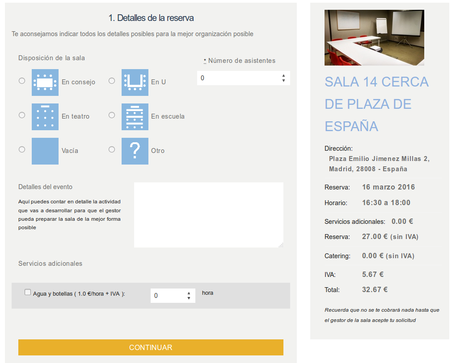Decrease number of attendees with down arrow
The image size is (460, 363).
284,80
